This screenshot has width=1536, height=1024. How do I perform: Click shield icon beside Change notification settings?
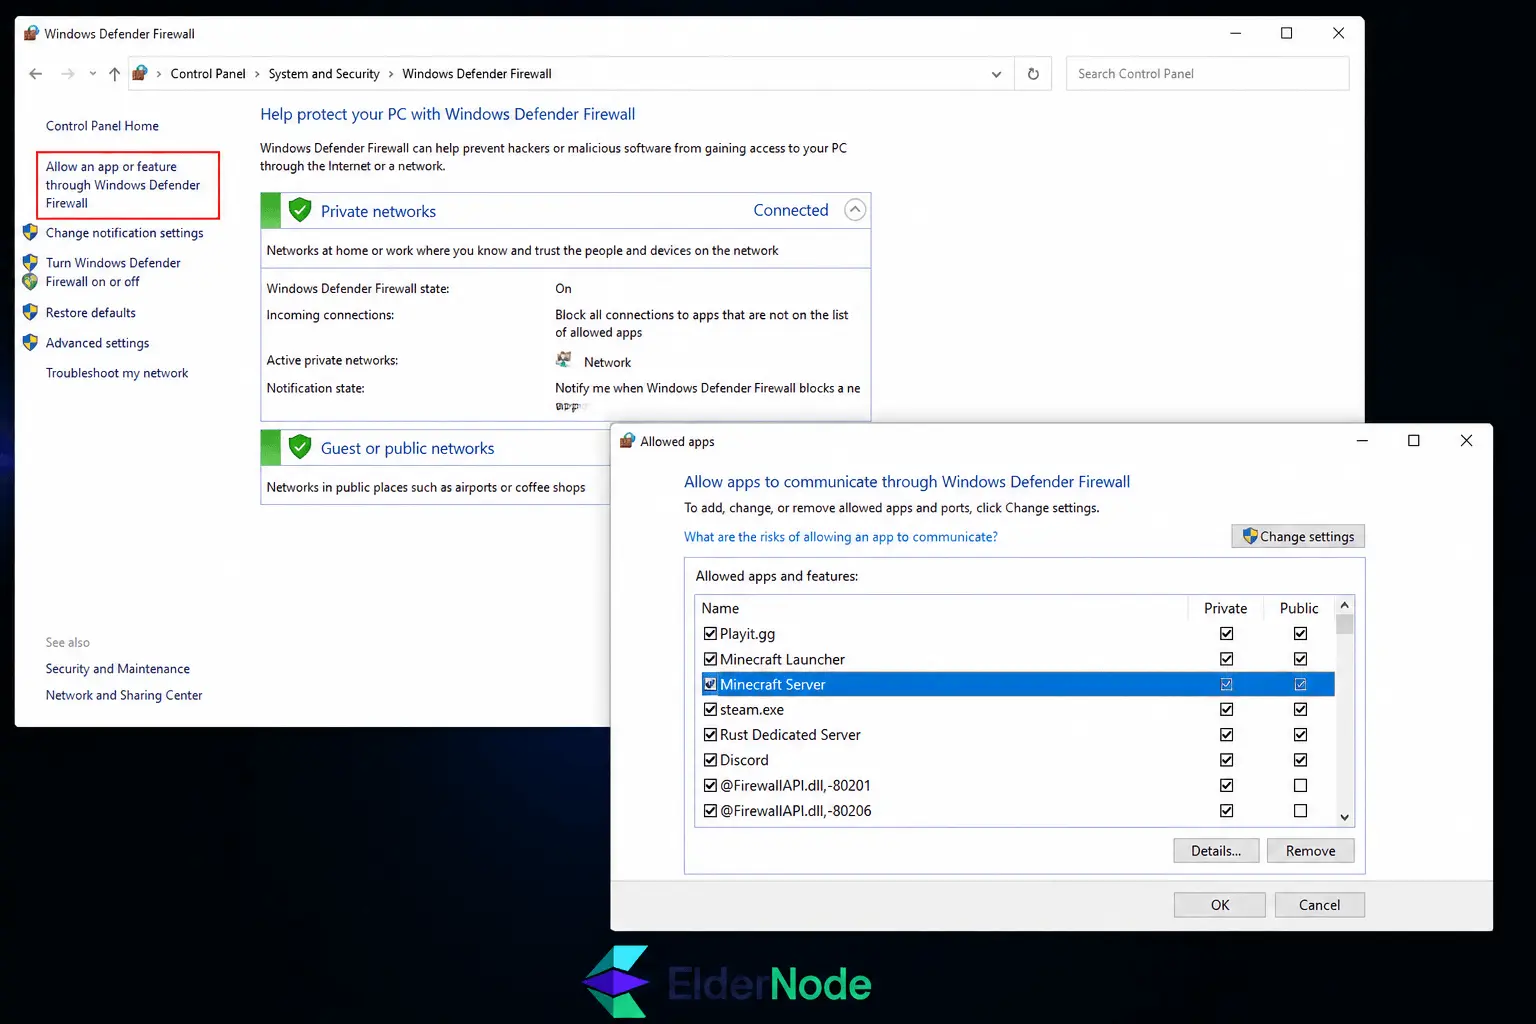point(30,232)
